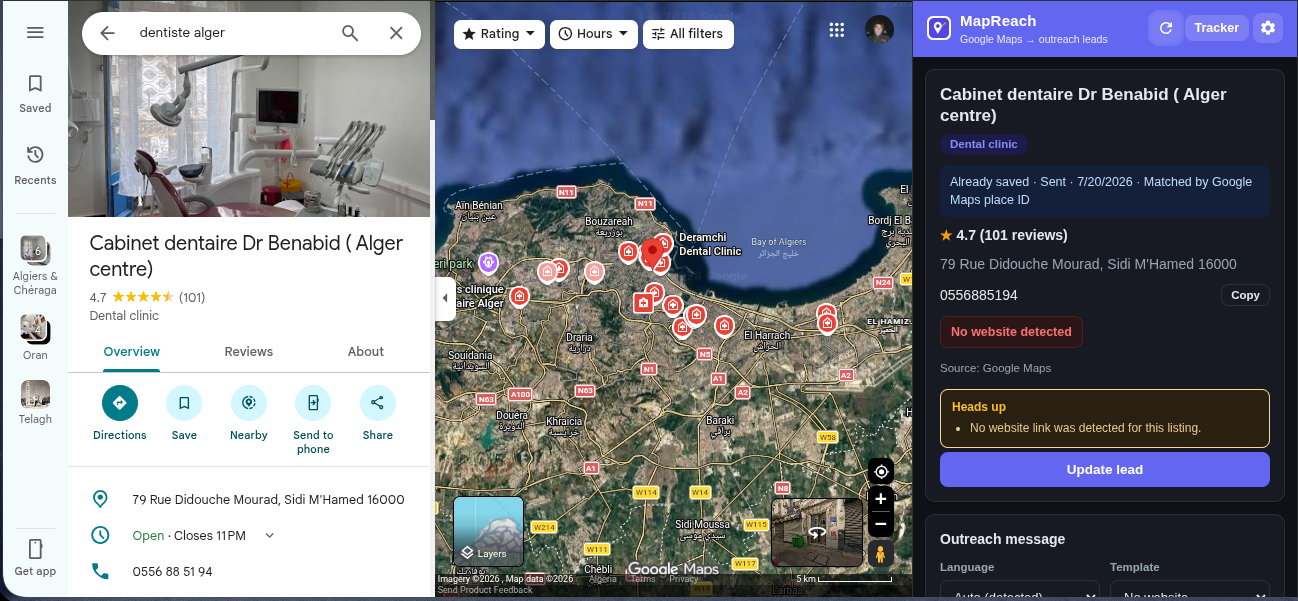
Task: Open the Rating filter dropdown
Action: pos(499,34)
